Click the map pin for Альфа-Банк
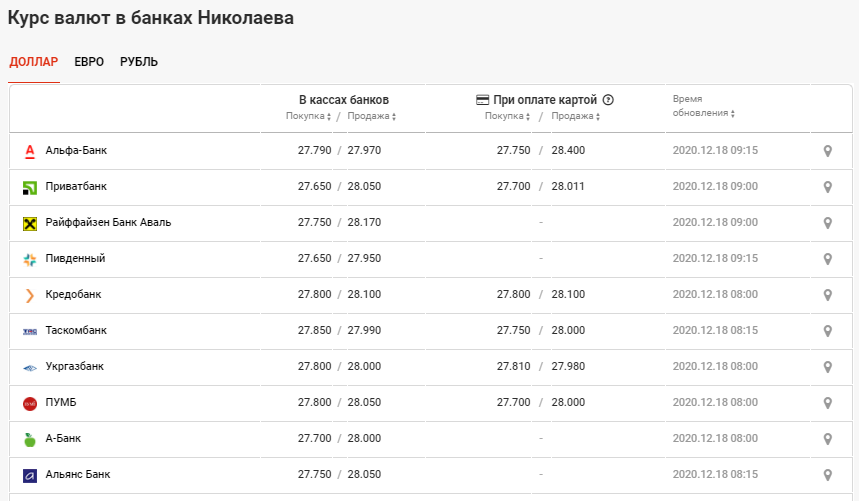Viewport: 859px width, 501px height. [828, 151]
